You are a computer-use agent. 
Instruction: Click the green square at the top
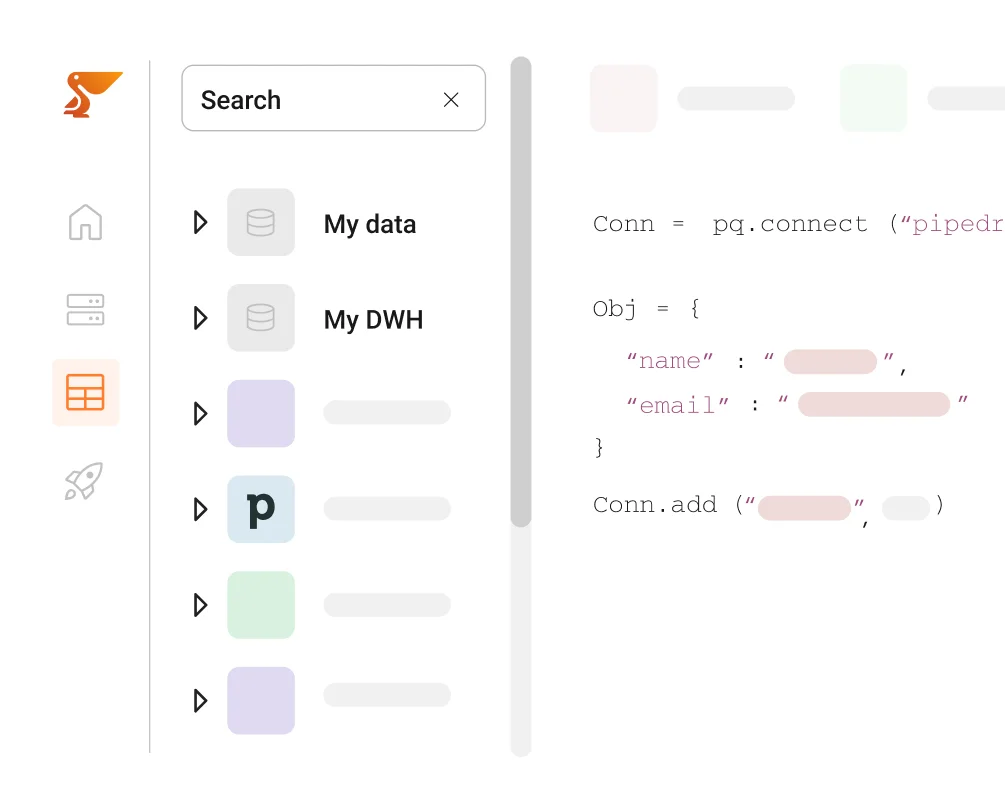(873, 98)
